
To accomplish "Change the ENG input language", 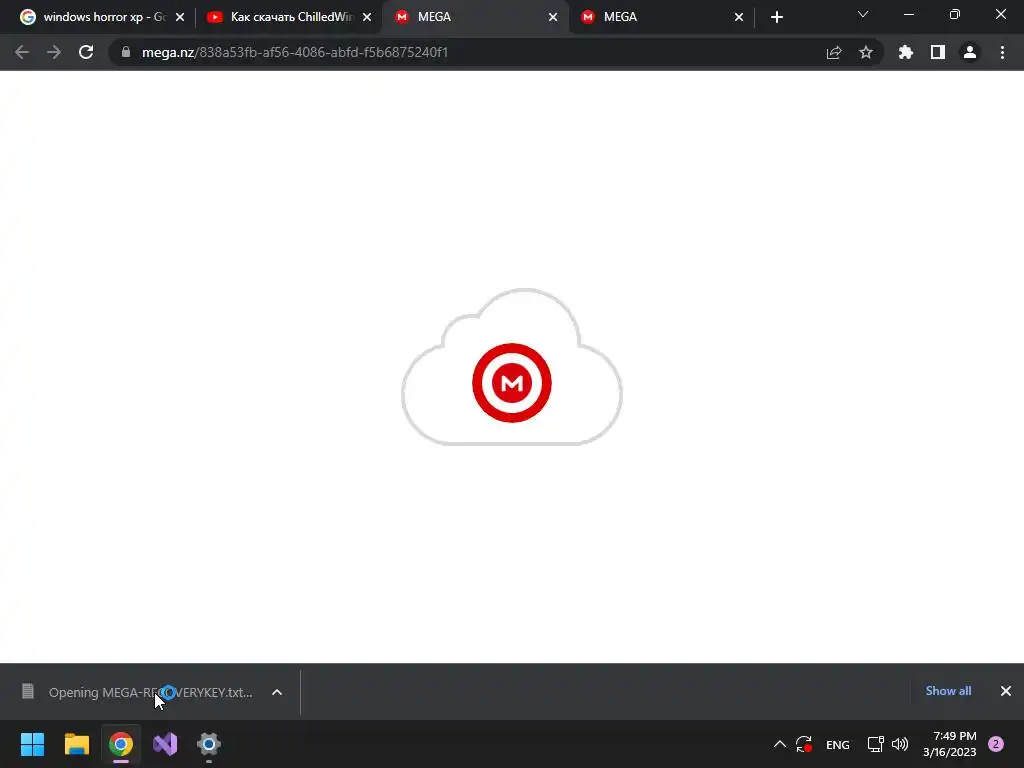I will pos(838,744).
